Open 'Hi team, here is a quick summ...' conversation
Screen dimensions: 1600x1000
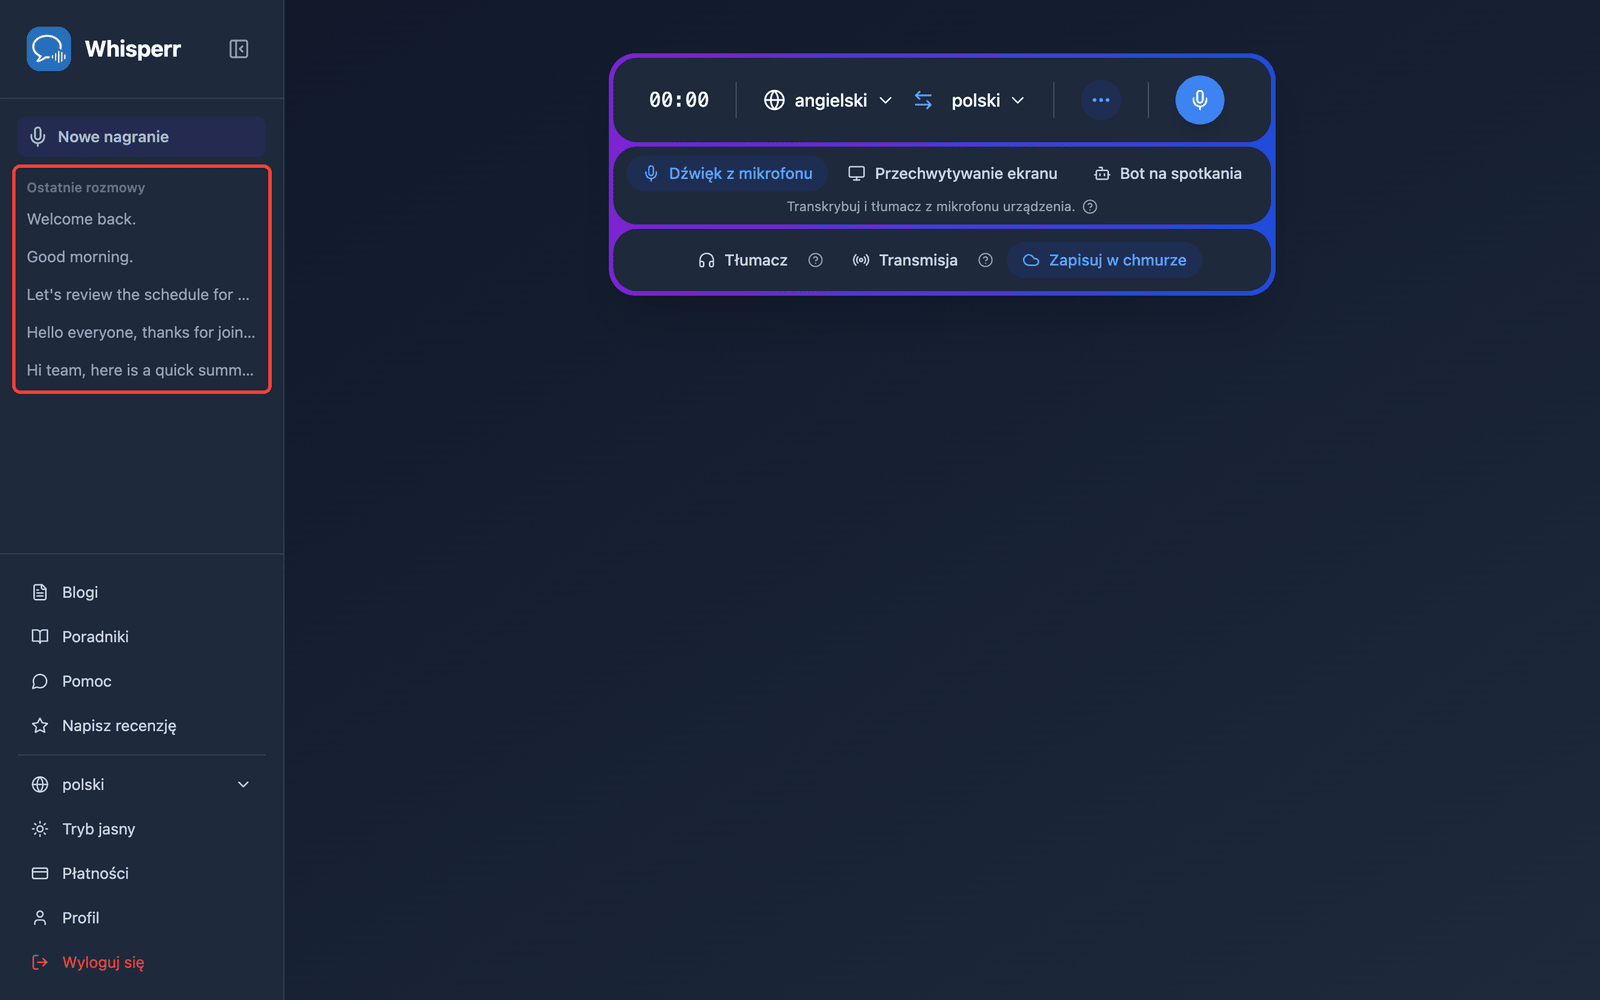tap(141, 370)
